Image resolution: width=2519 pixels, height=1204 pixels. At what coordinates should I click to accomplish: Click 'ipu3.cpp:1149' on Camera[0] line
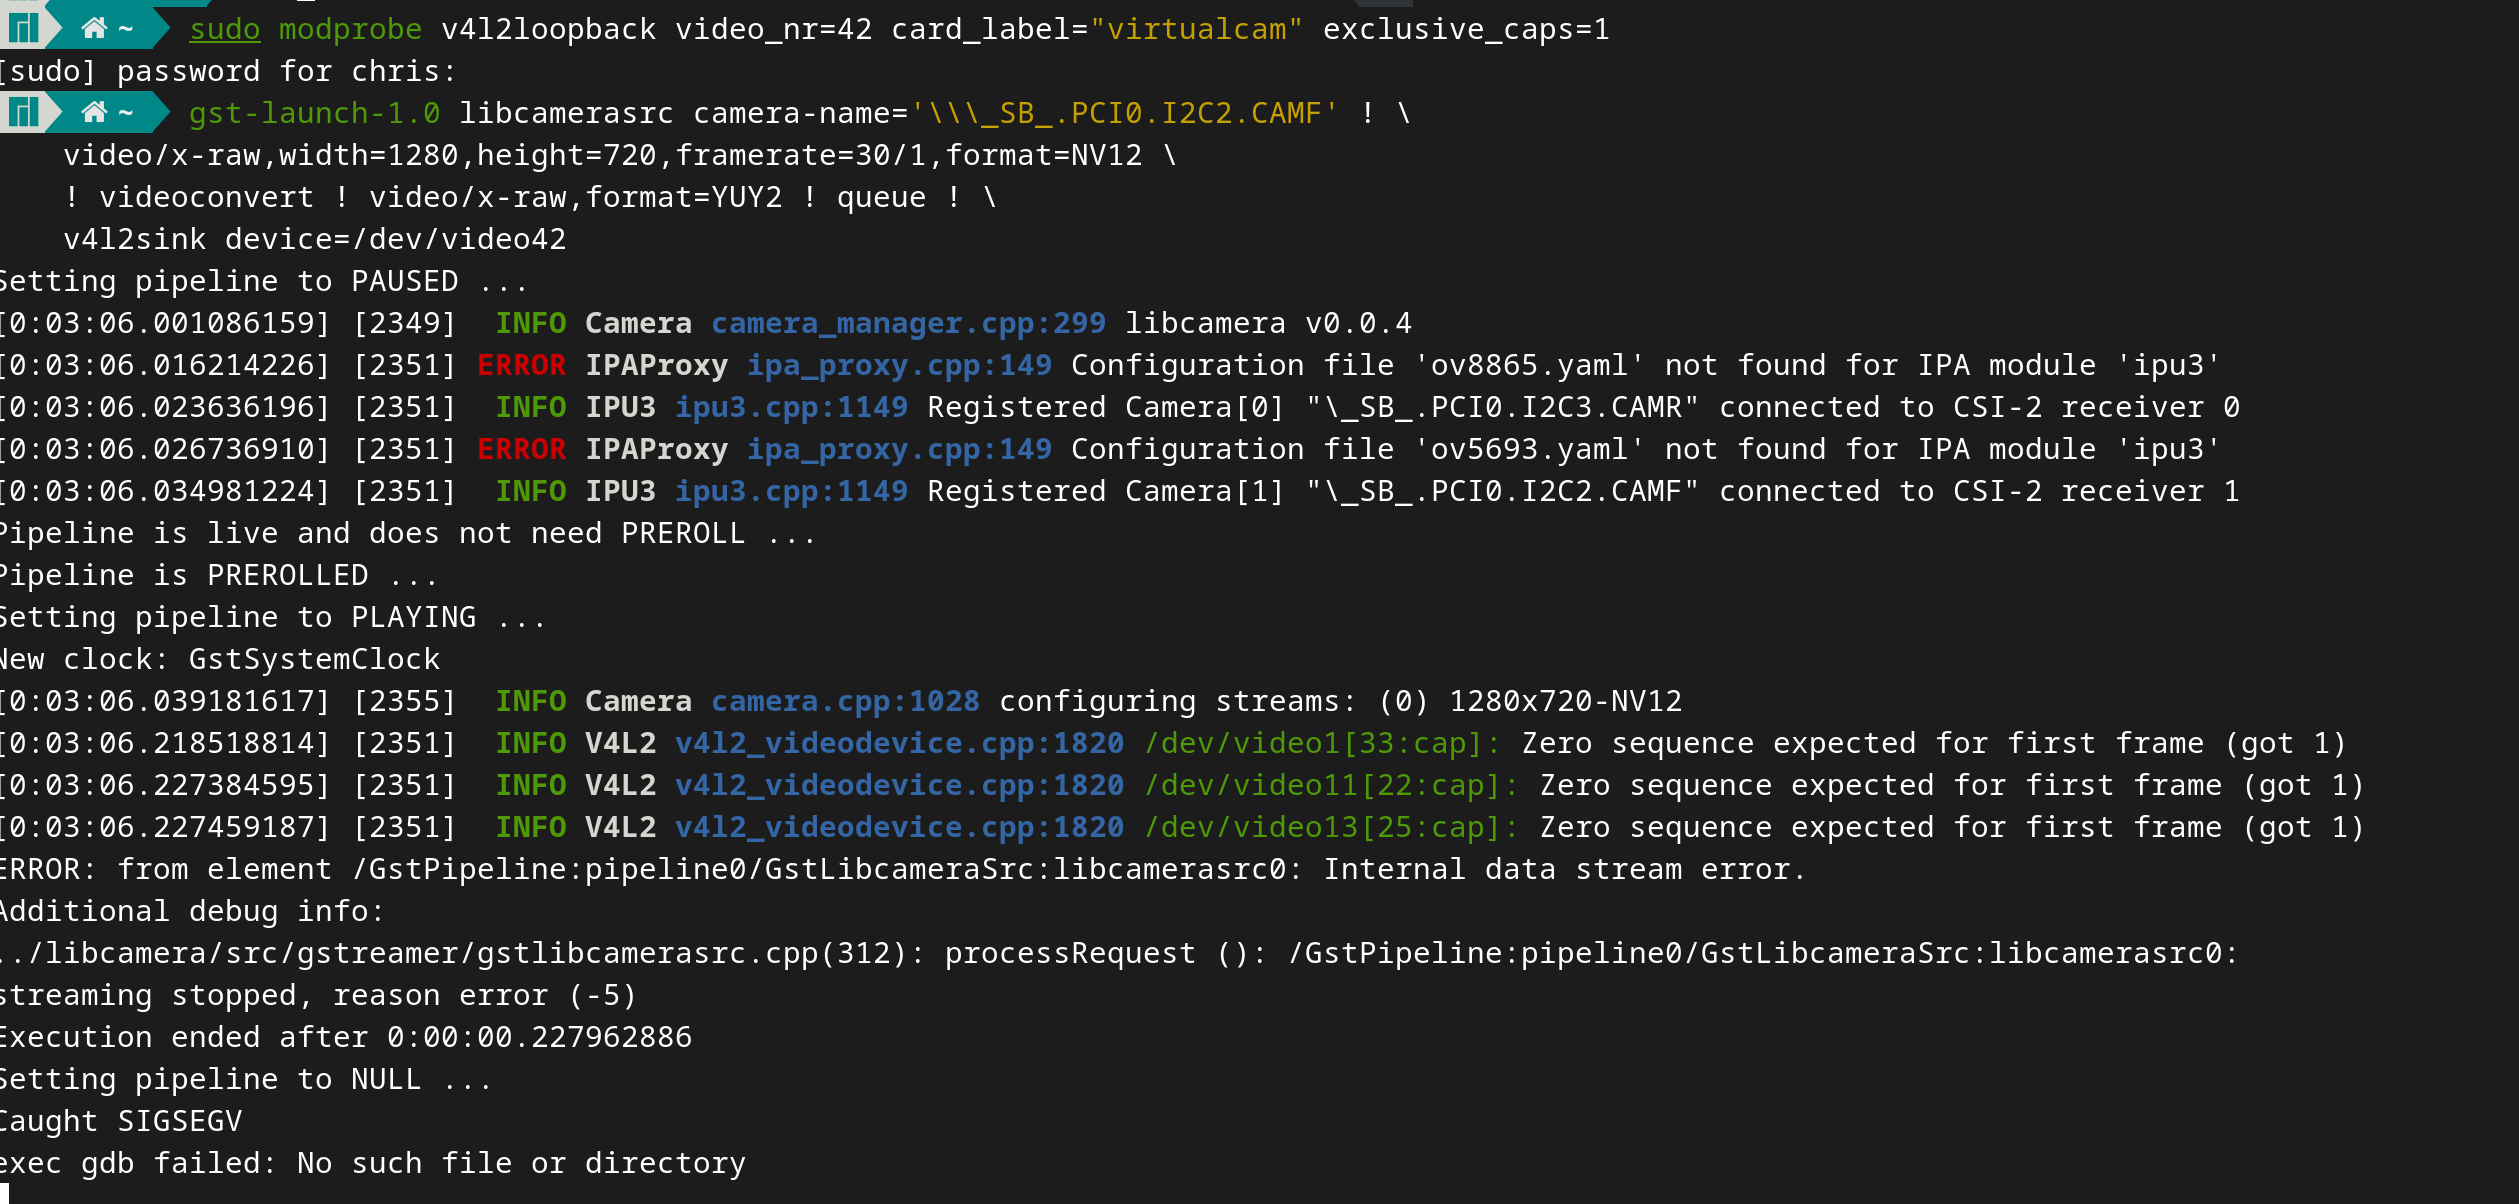click(x=791, y=408)
